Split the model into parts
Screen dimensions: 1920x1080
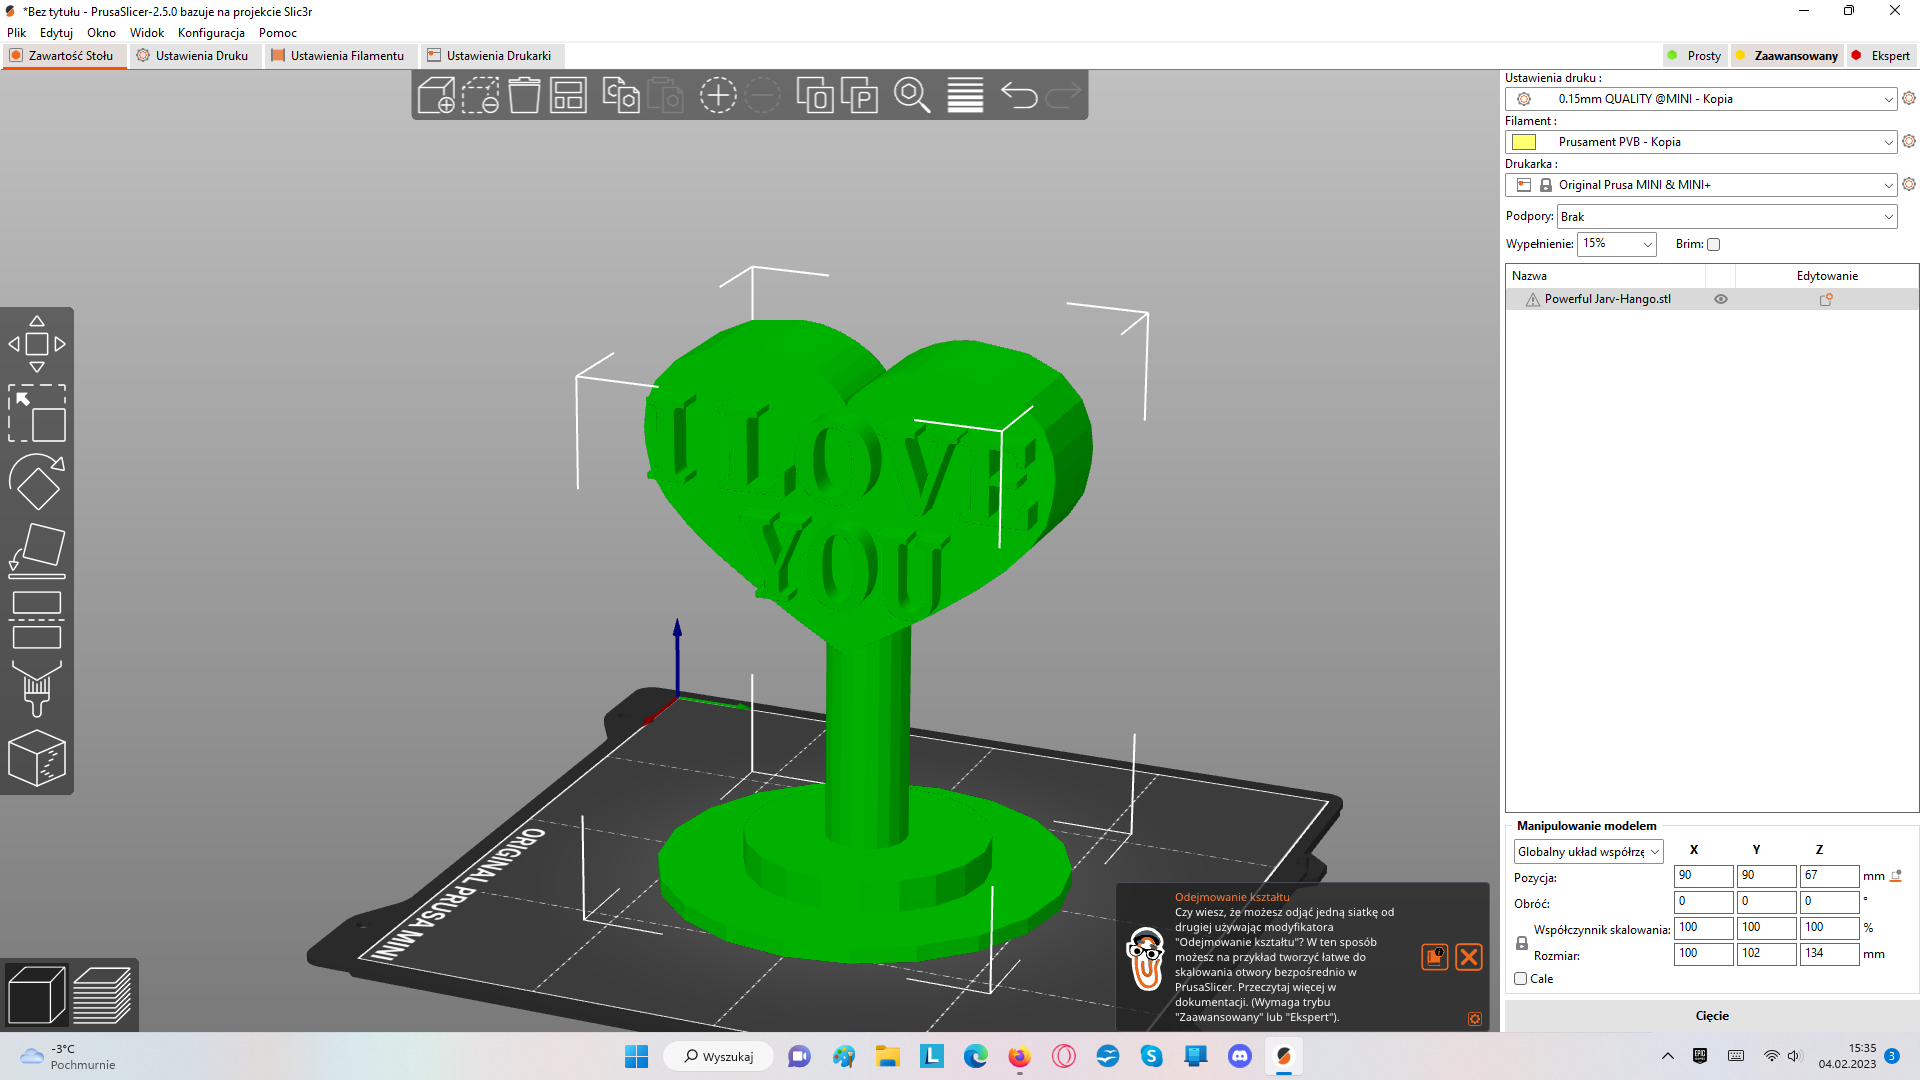point(859,95)
